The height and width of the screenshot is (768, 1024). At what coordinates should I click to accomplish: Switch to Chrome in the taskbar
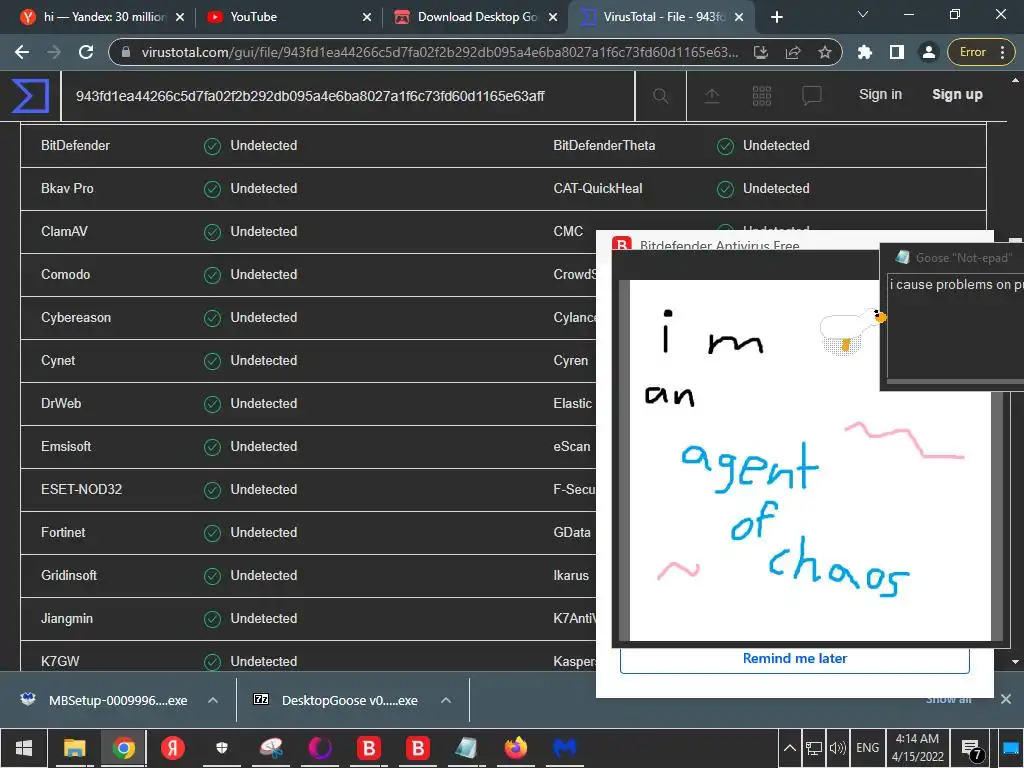(123, 748)
